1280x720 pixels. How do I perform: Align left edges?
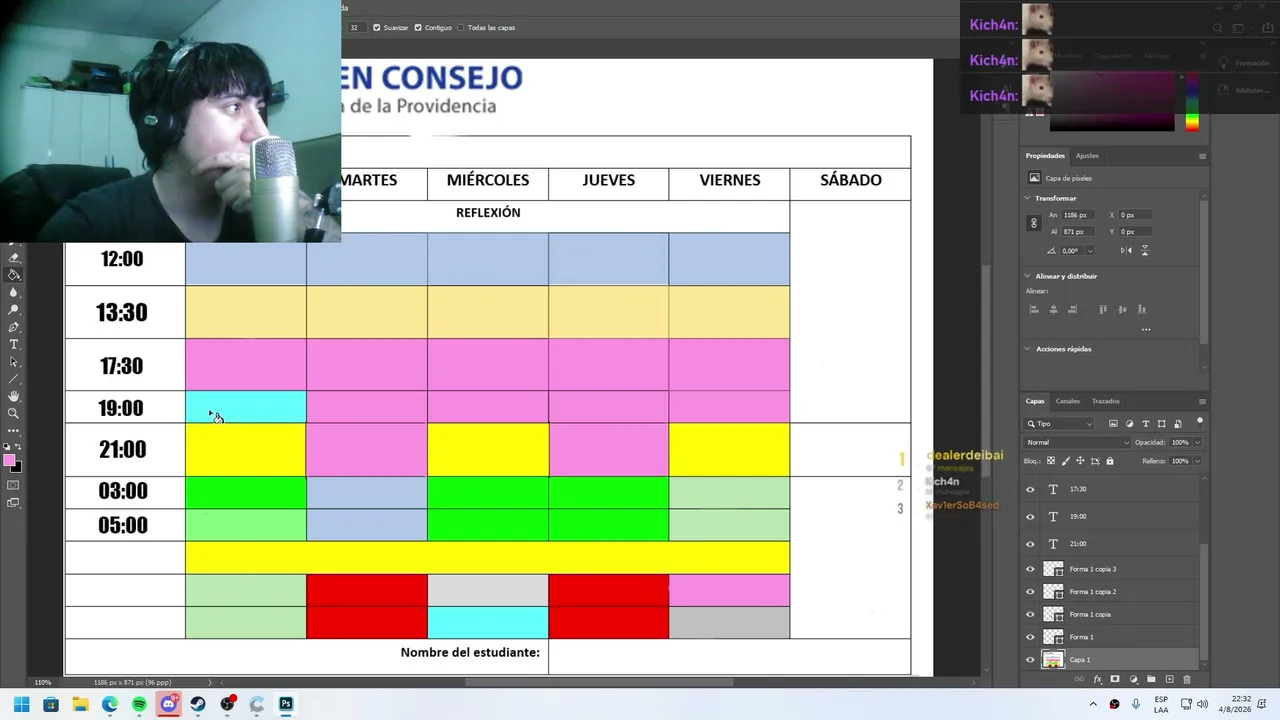click(1034, 310)
